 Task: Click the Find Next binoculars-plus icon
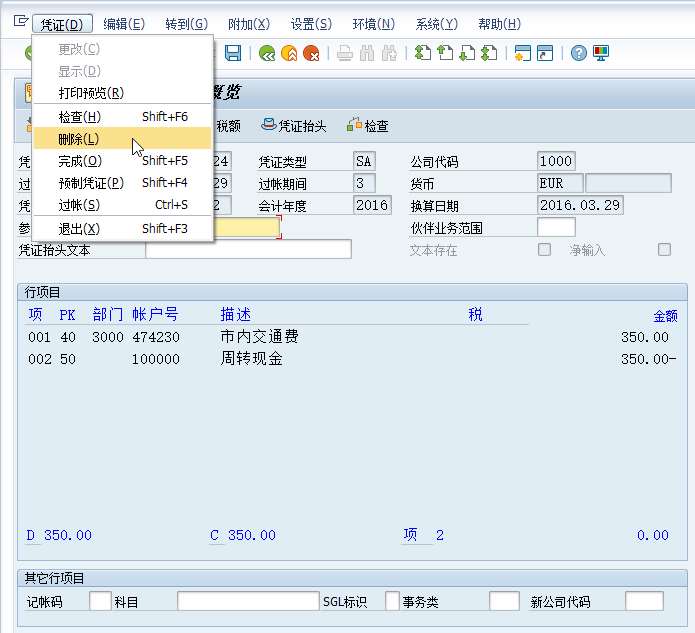(x=389, y=53)
